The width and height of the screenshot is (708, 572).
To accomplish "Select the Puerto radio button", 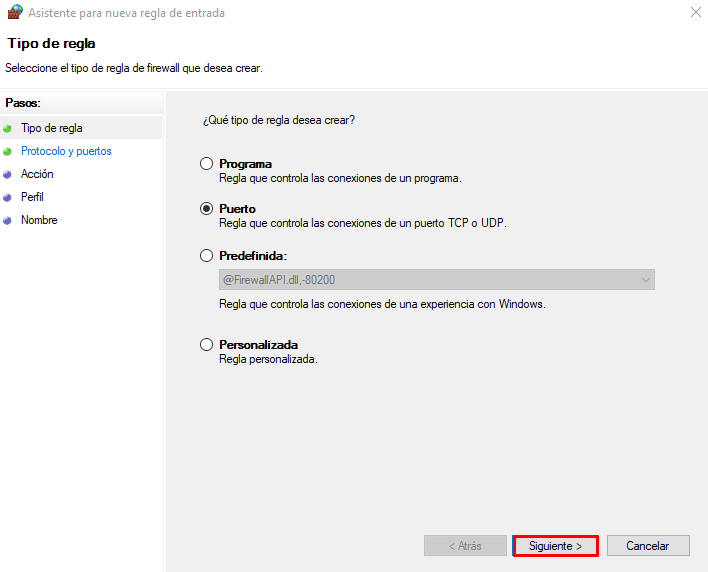I will pyautogui.click(x=207, y=209).
